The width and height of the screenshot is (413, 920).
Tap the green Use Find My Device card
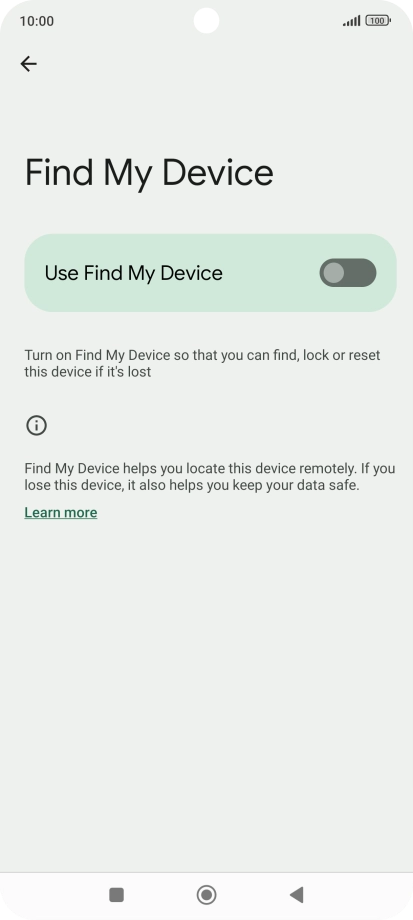tap(211, 273)
